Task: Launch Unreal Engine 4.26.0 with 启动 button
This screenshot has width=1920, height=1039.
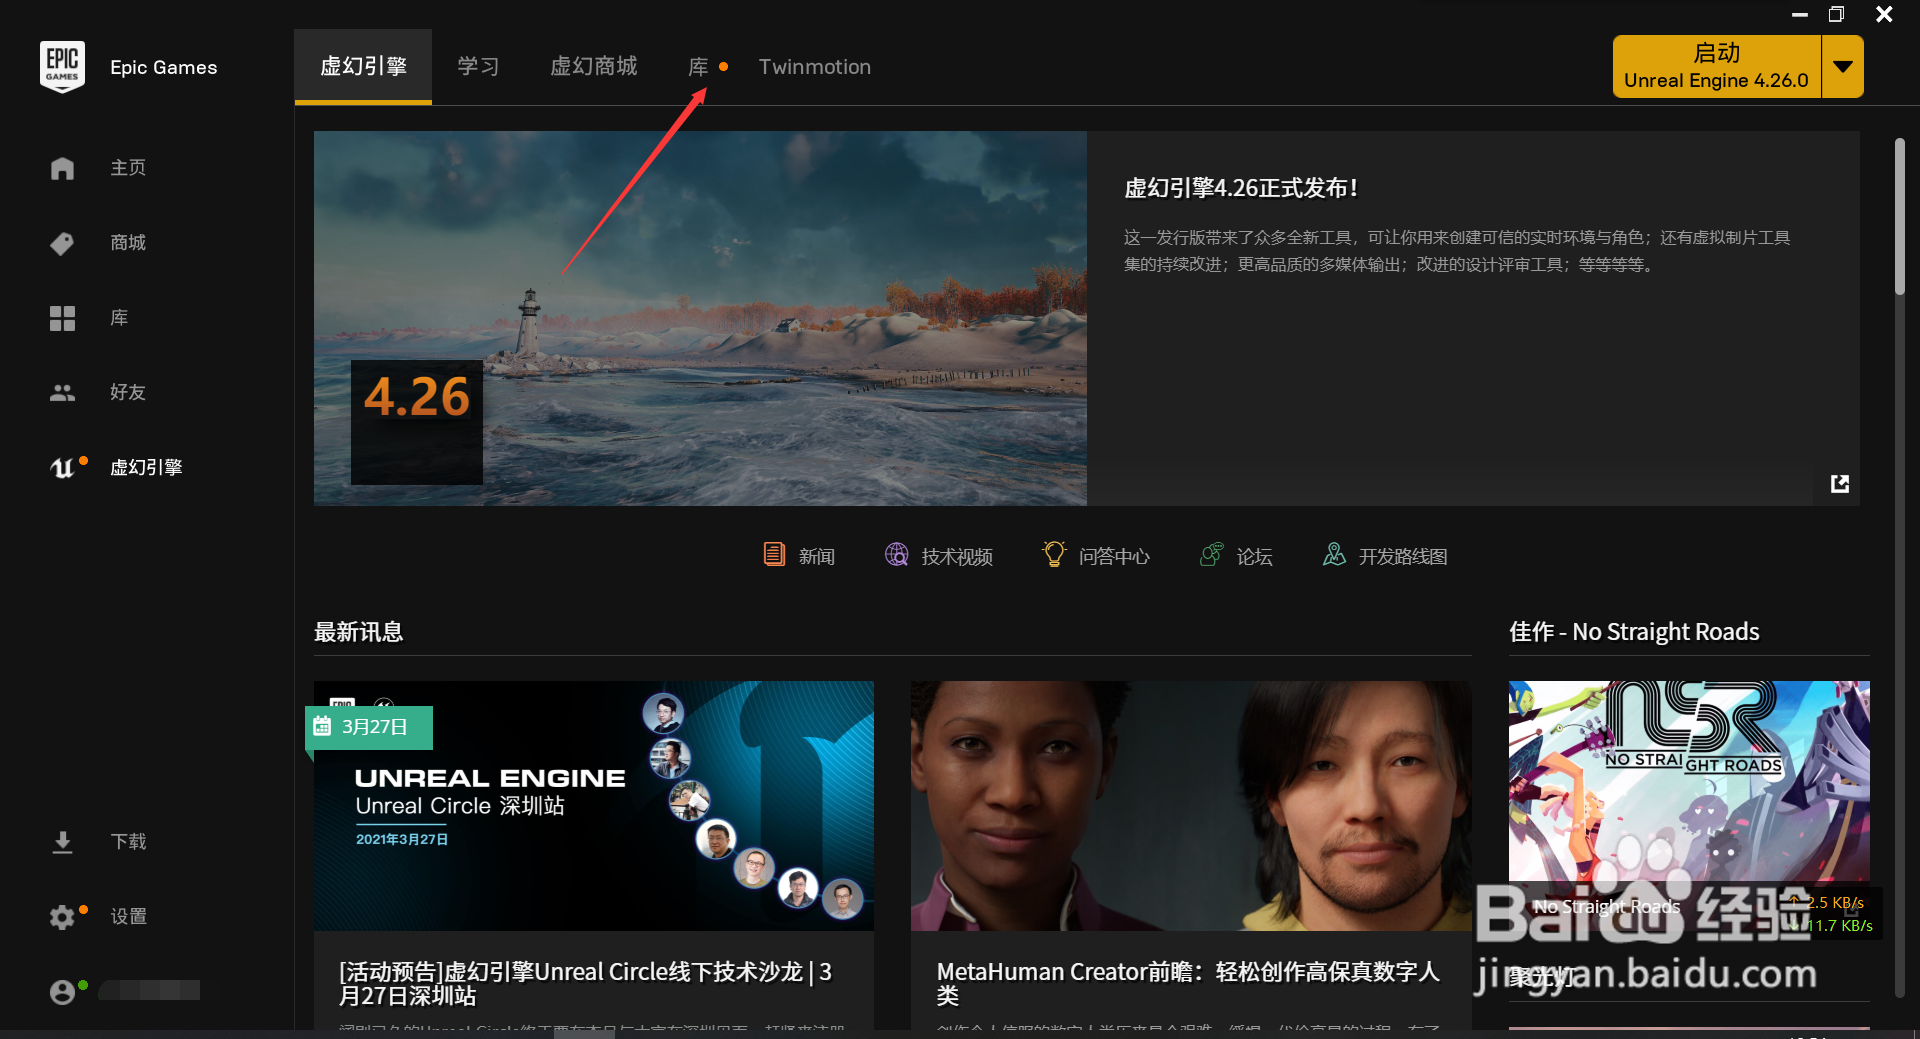Action: (1716, 67)
